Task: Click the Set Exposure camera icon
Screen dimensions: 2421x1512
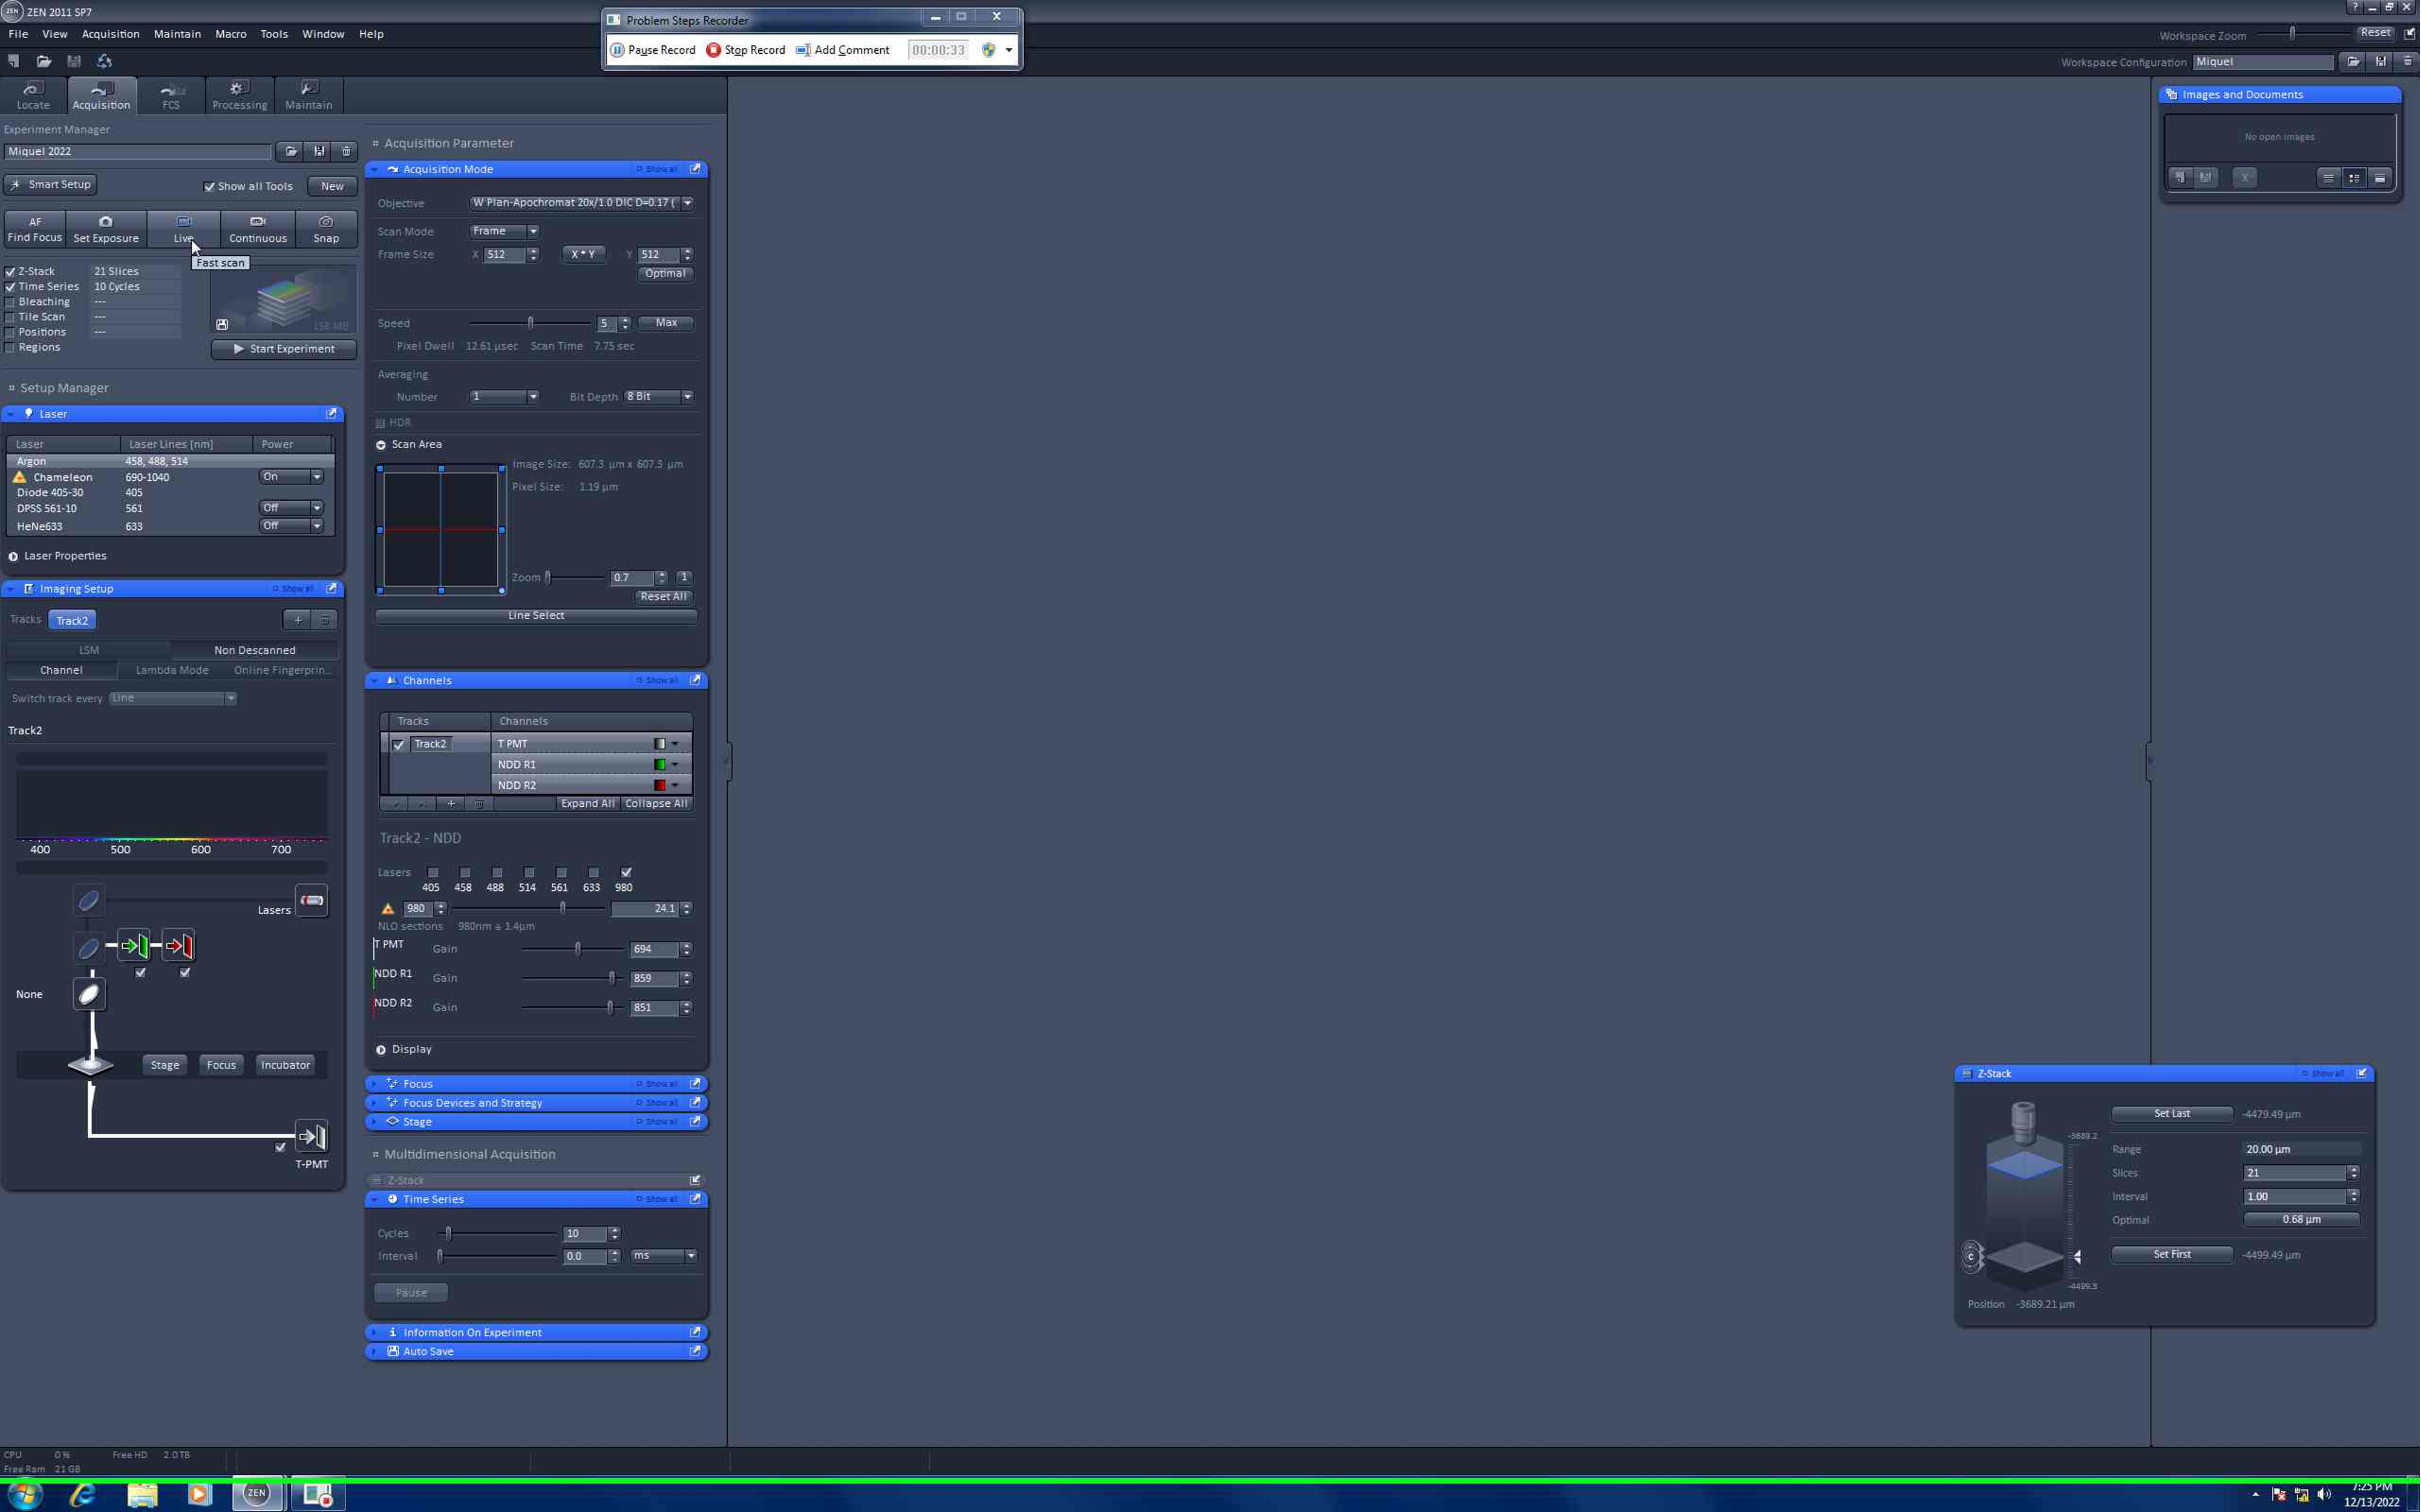Action: pyautogui.click(x=106, y=222)
